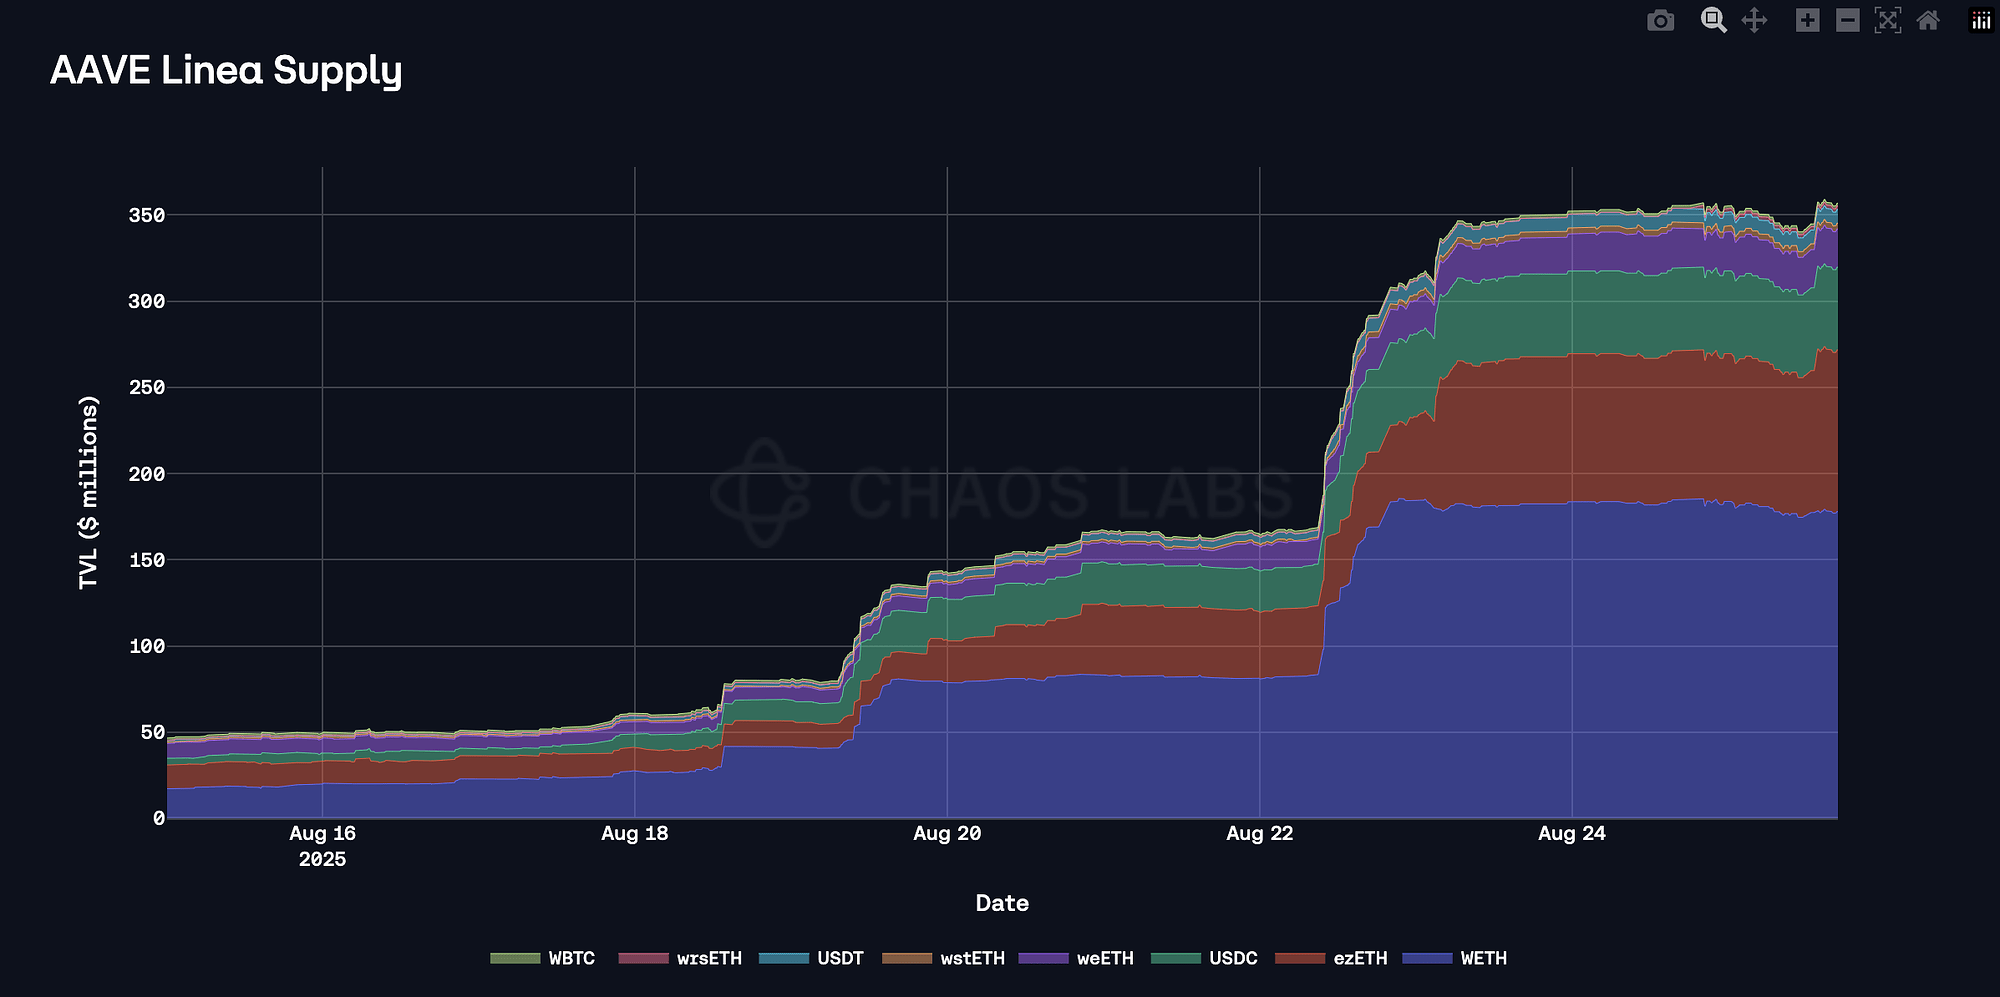This screenshot has height=997, width=2000.
Task: Click the '100' y-axis tick label
Action: coord(146,646)
